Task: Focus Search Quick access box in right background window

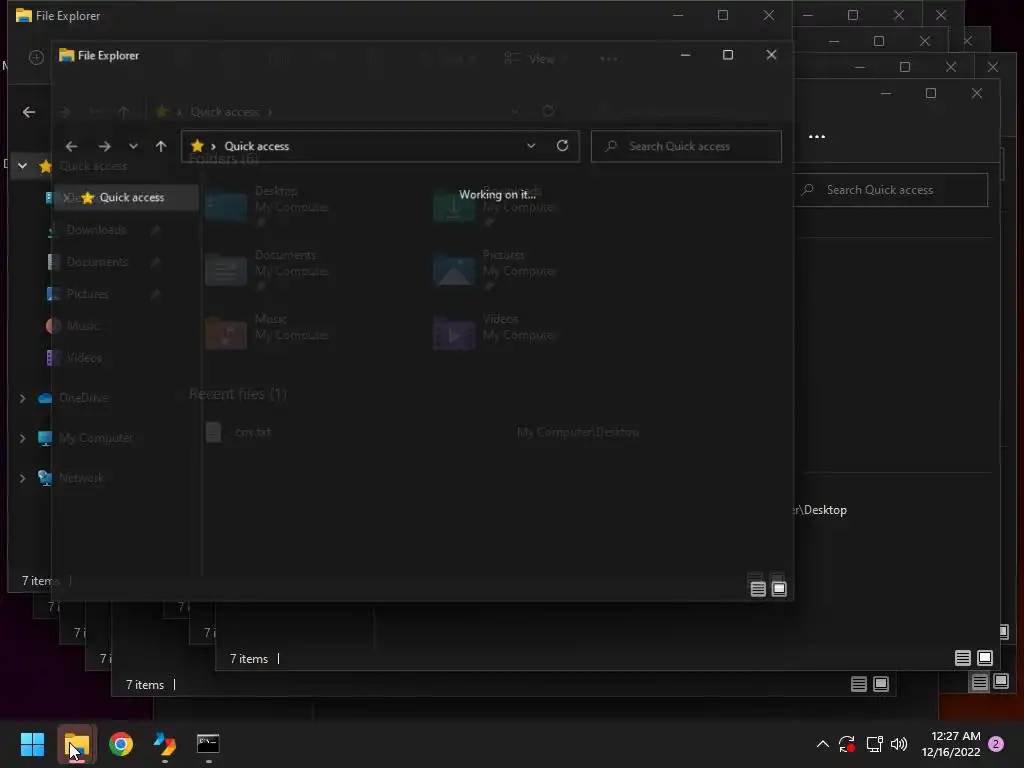Action: 891,190
